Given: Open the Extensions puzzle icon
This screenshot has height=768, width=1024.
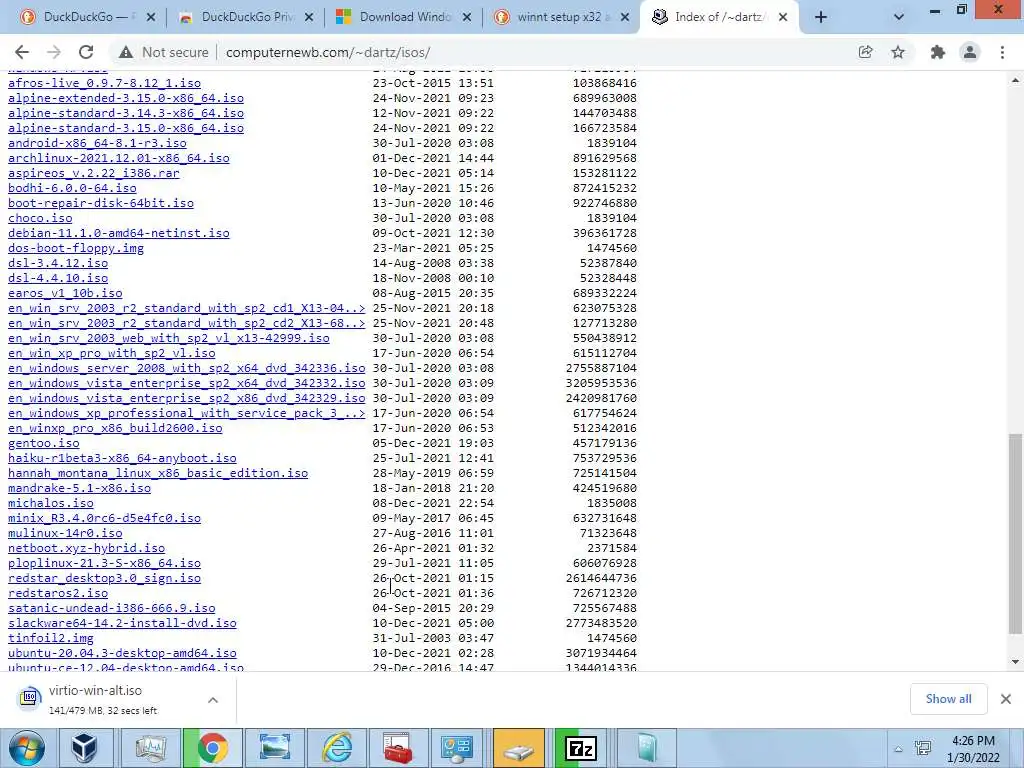Looking at the screenshot, I should [x=938, y=52].
